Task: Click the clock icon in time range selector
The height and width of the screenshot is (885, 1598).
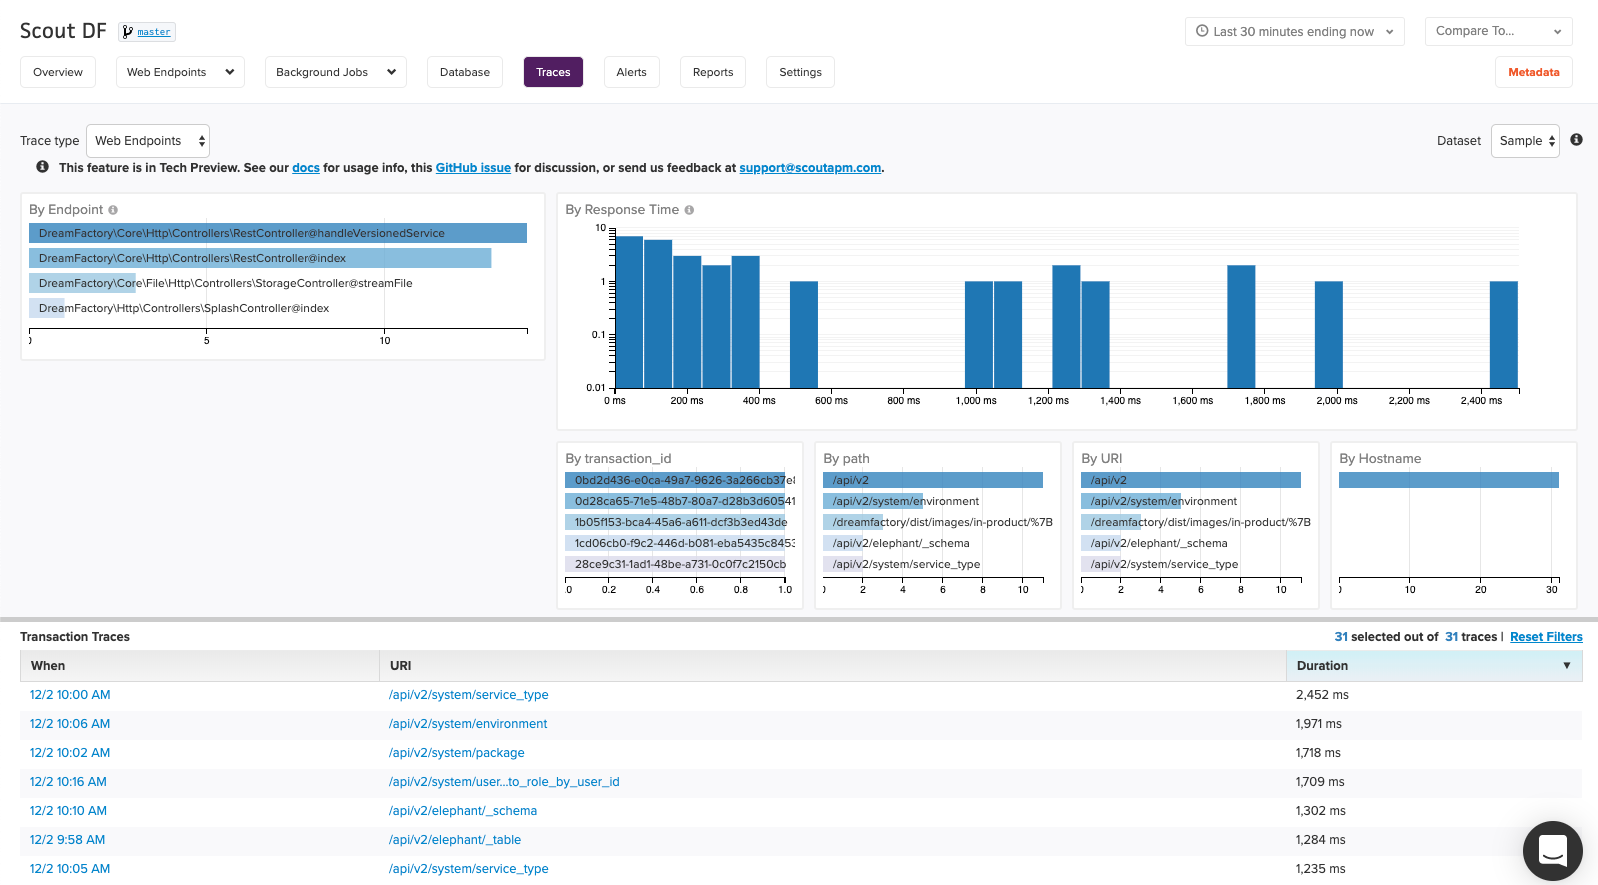Action: tap(1203, 31)
